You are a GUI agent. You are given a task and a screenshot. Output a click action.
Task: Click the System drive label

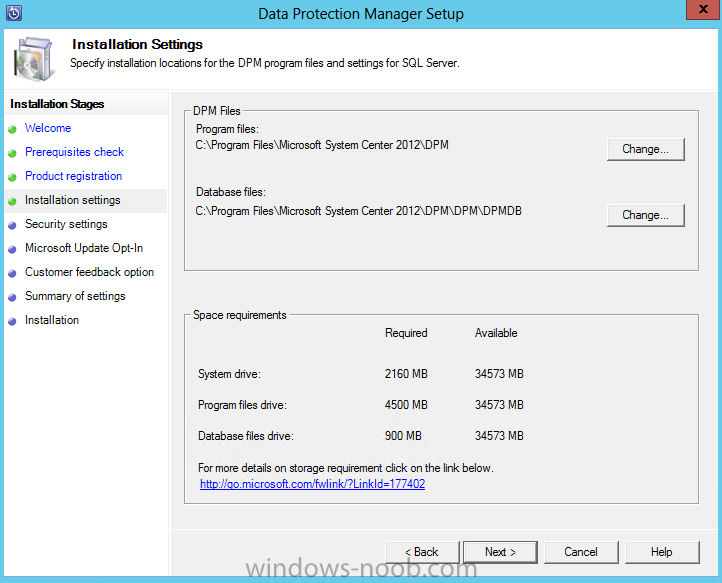[229, 374]
